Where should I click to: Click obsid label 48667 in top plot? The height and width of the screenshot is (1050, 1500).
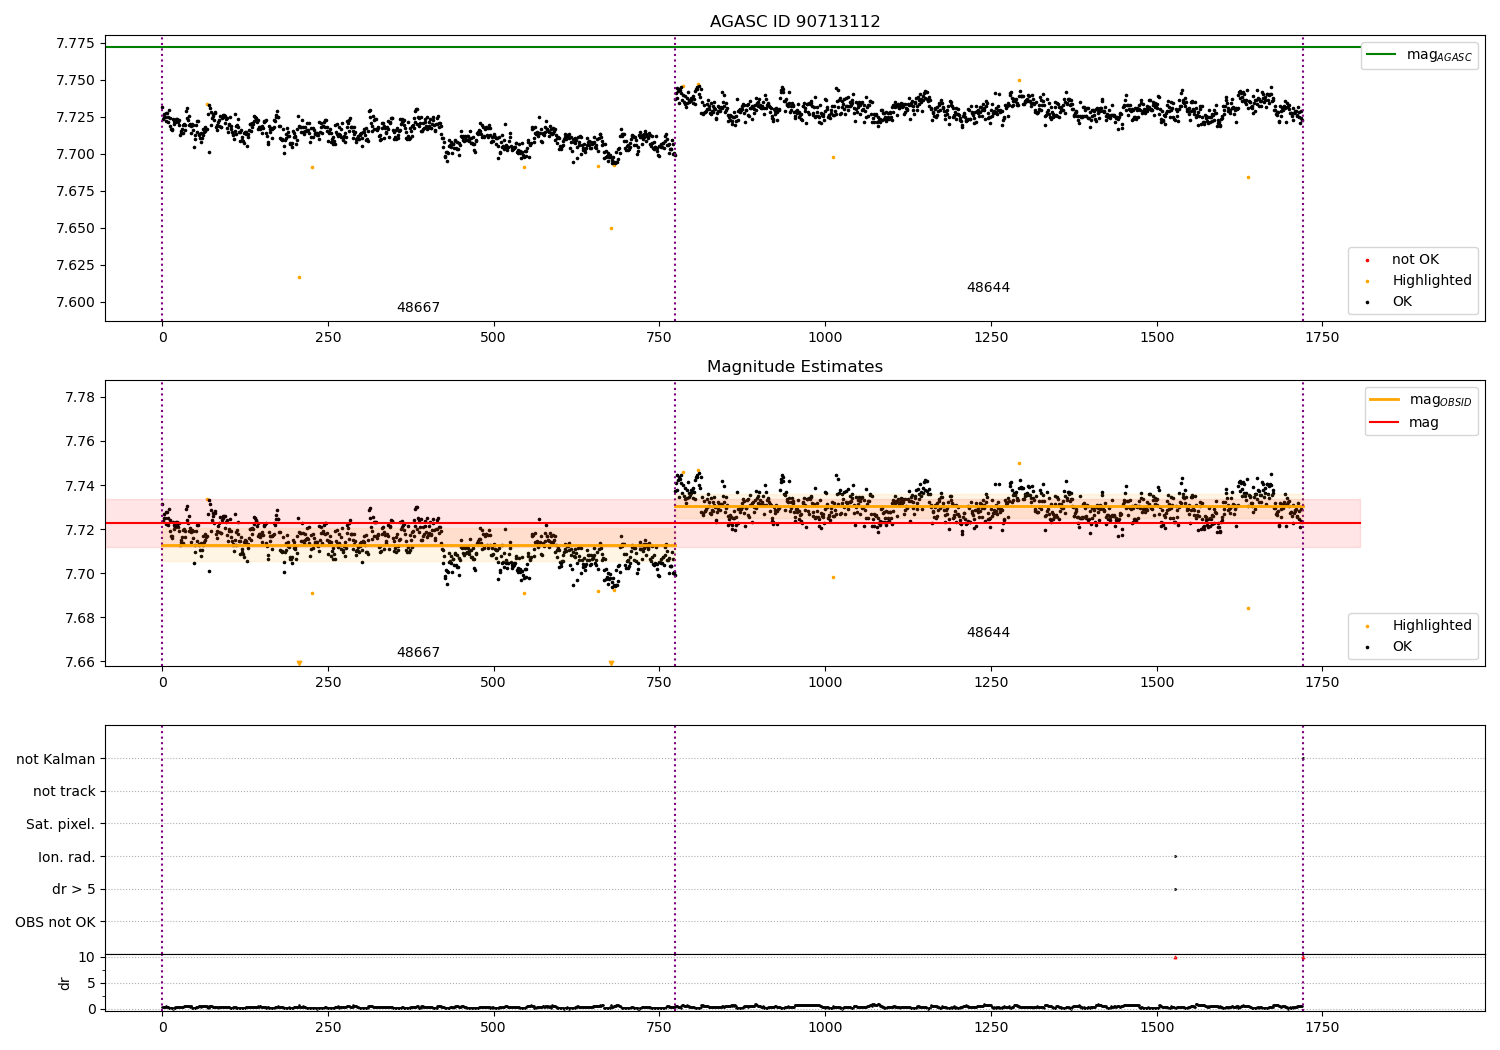pyautogui.click(x=418, y=308)
